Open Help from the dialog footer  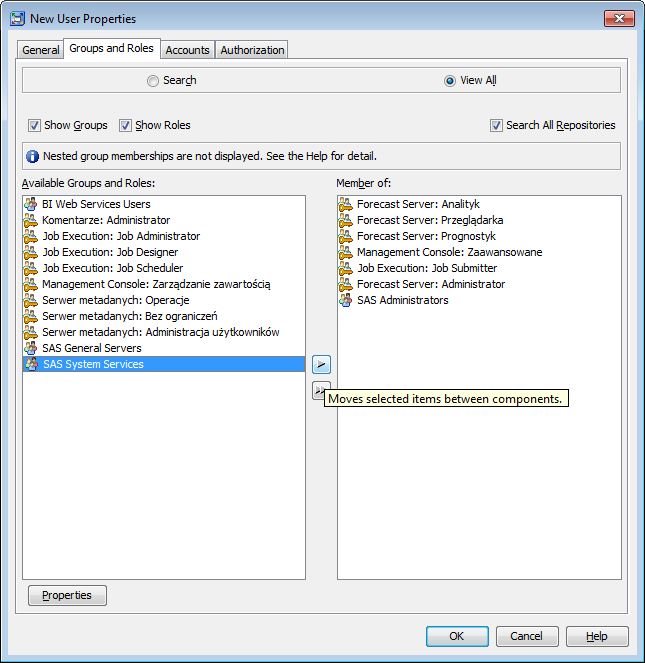pos(597,636)
